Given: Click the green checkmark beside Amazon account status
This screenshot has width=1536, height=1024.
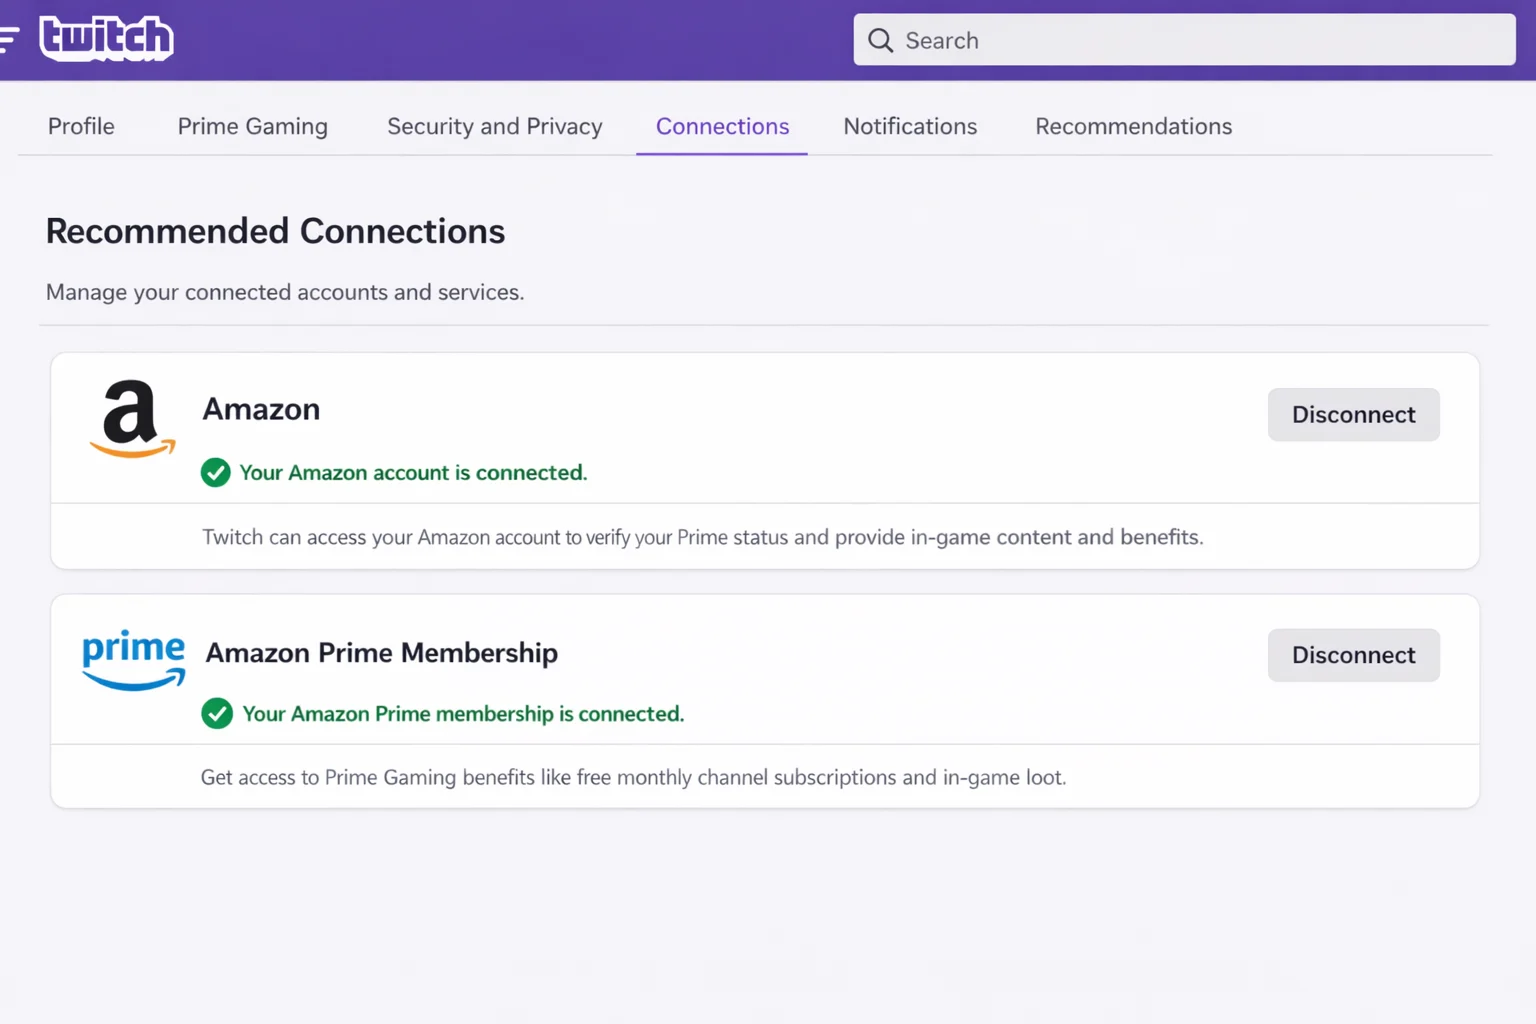Looking at the screenshot, I should click(x=215, y=473).
